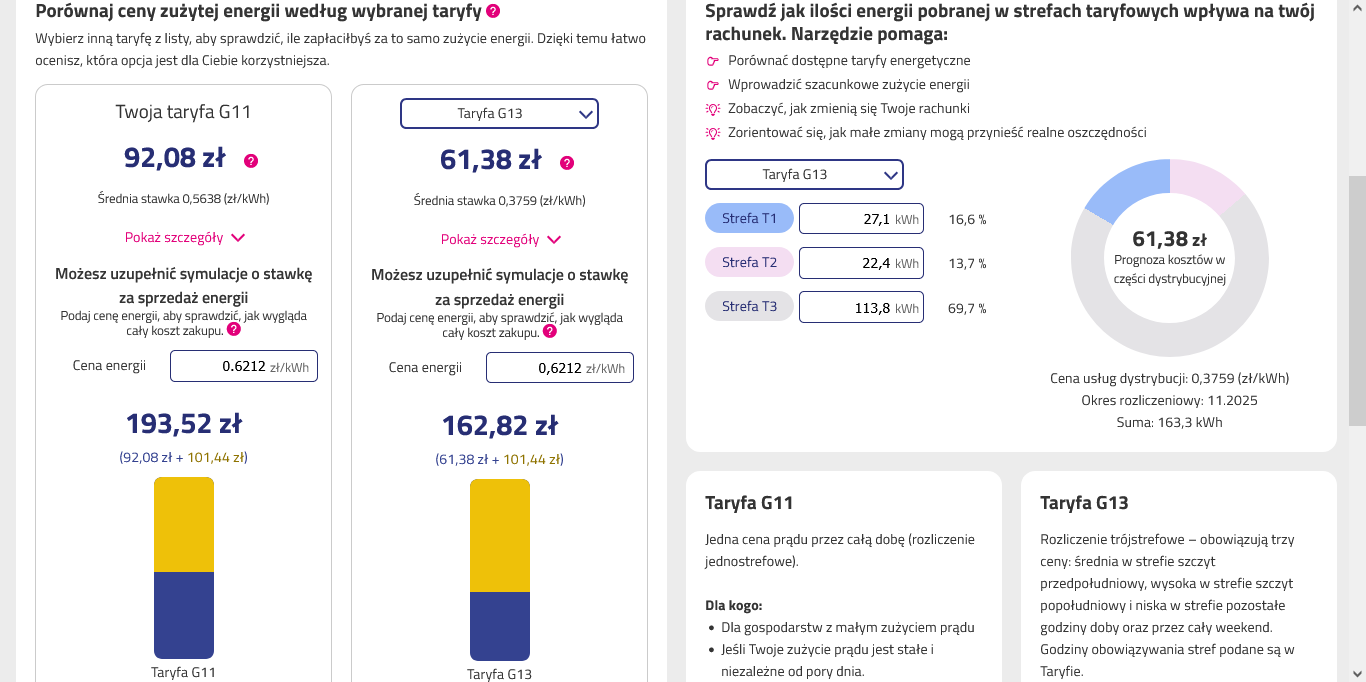The width and height of the screenshot is (1366, 682).
Task: Click Cena energii field in G13 card
Action: click(560, 367)
